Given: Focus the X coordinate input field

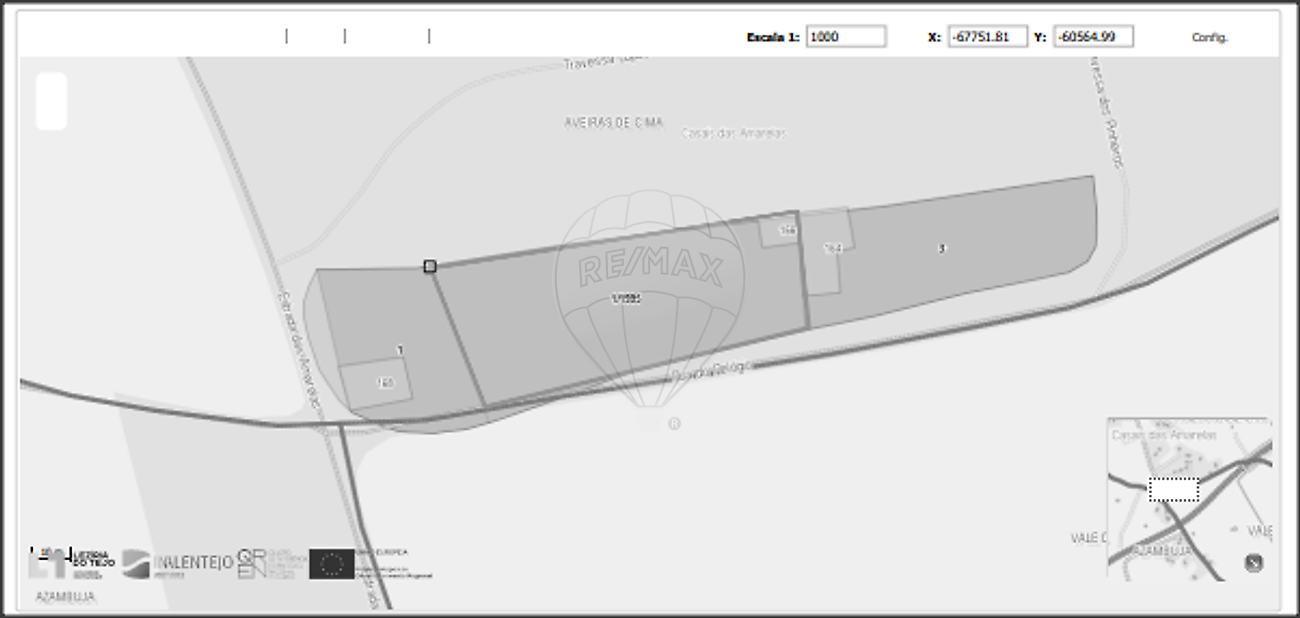Looking at the screenshot, I should tap(987, 37).
